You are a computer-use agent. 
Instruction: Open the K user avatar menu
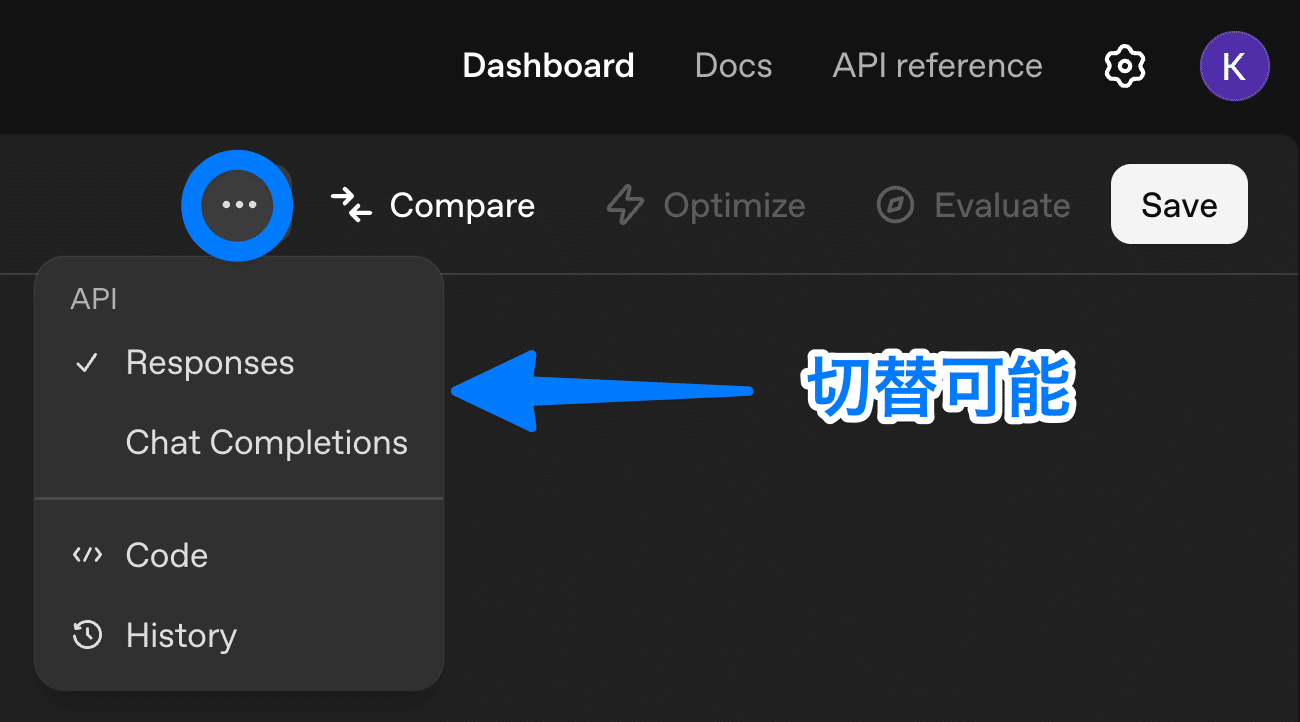coord(1234,66)
